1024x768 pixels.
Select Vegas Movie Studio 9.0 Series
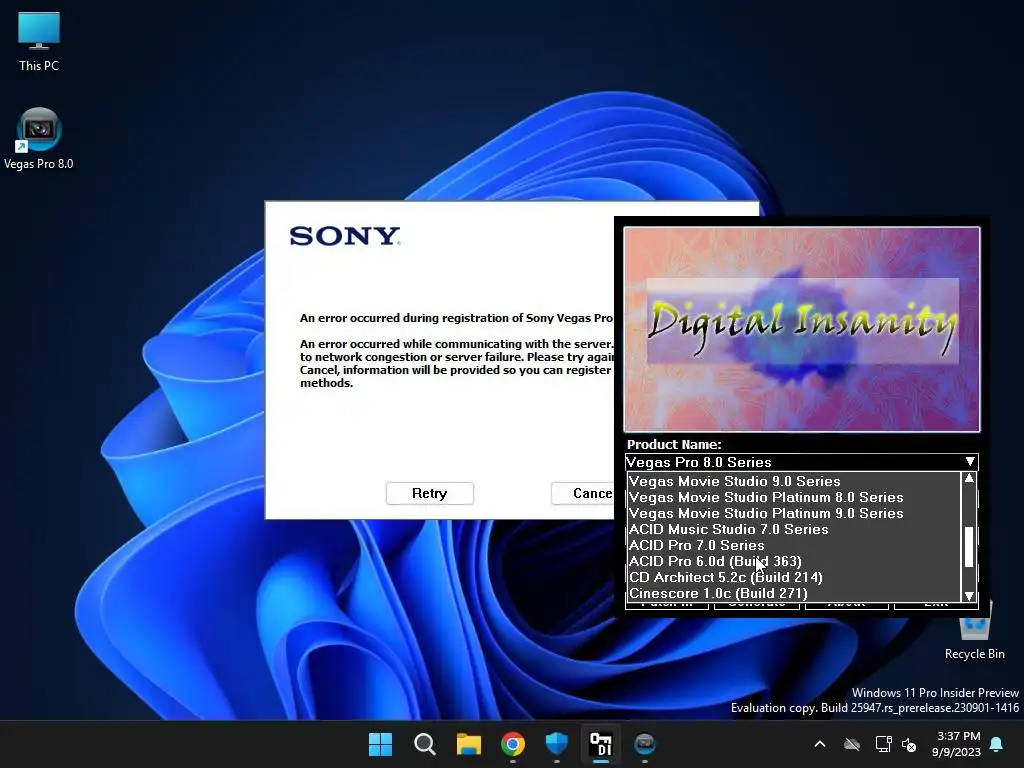(793, 481)
